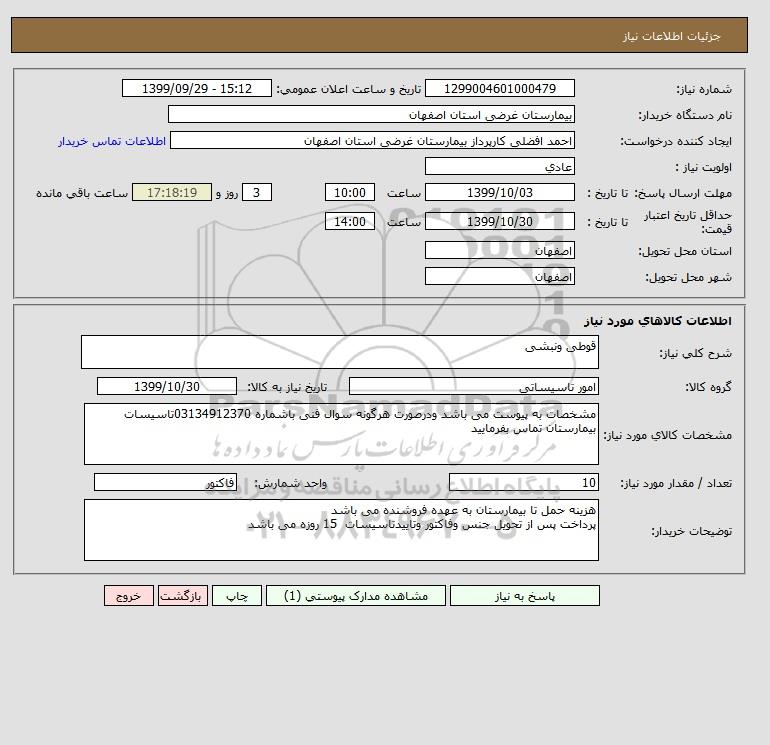770x745 pixels.
Task: Click the شهر محل تحویل label
Action: click(x=688, y=277)
